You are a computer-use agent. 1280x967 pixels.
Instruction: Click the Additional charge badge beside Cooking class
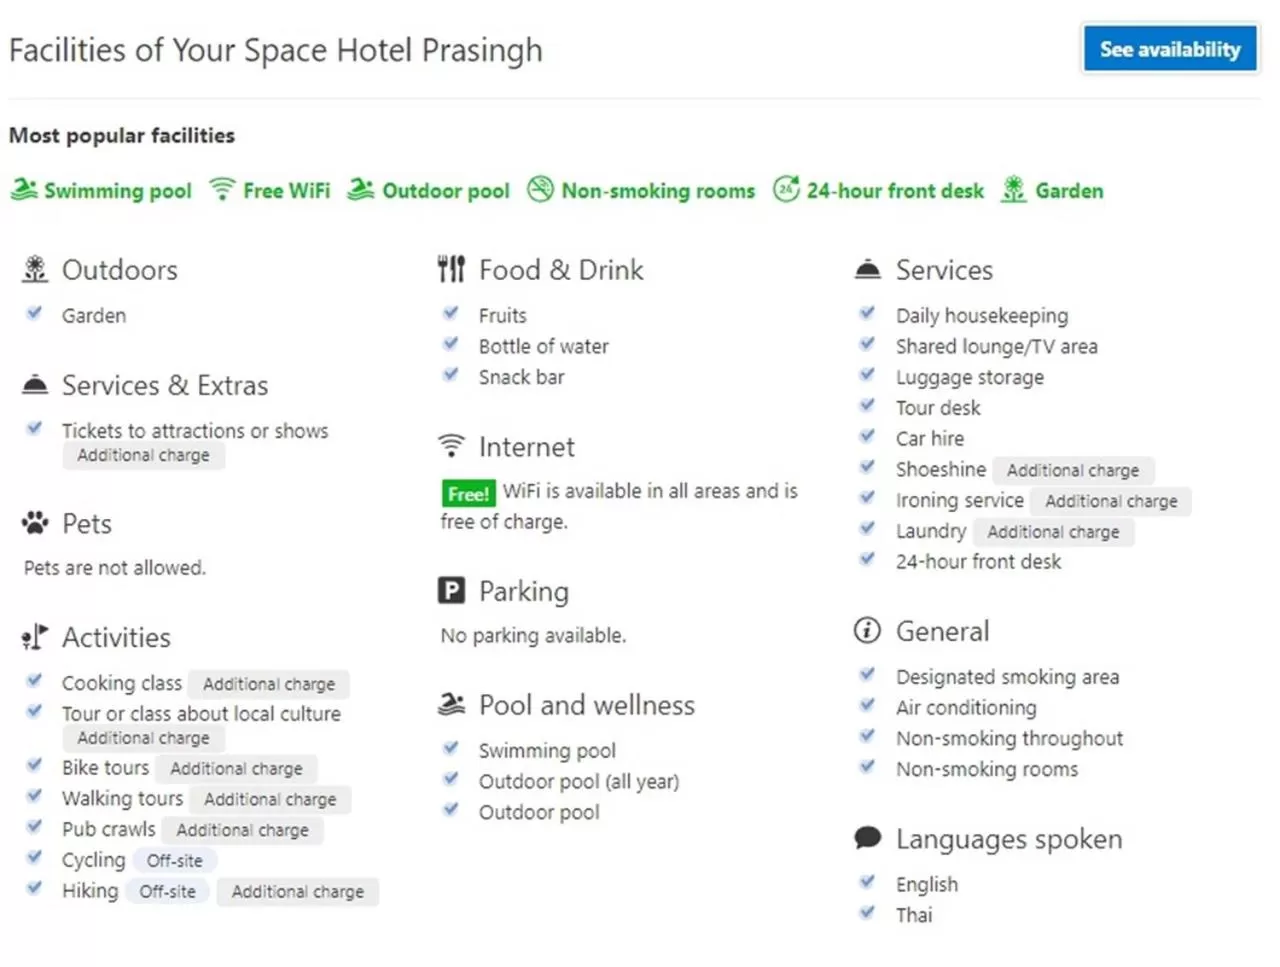click(x=268, y=684)
